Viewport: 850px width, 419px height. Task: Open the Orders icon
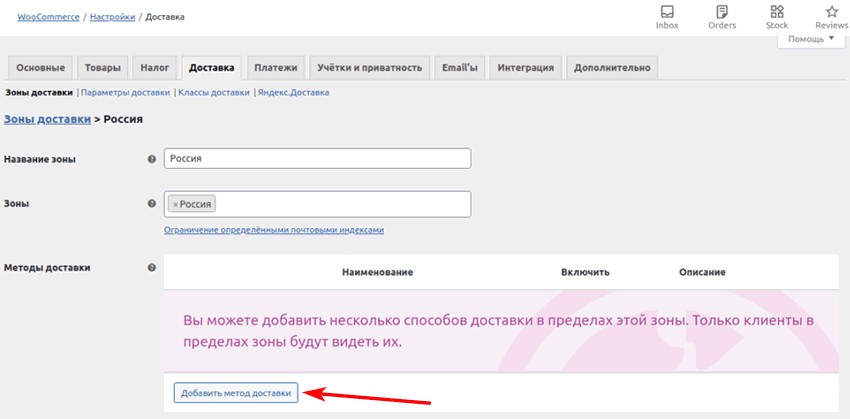click(x=722, y=12)
